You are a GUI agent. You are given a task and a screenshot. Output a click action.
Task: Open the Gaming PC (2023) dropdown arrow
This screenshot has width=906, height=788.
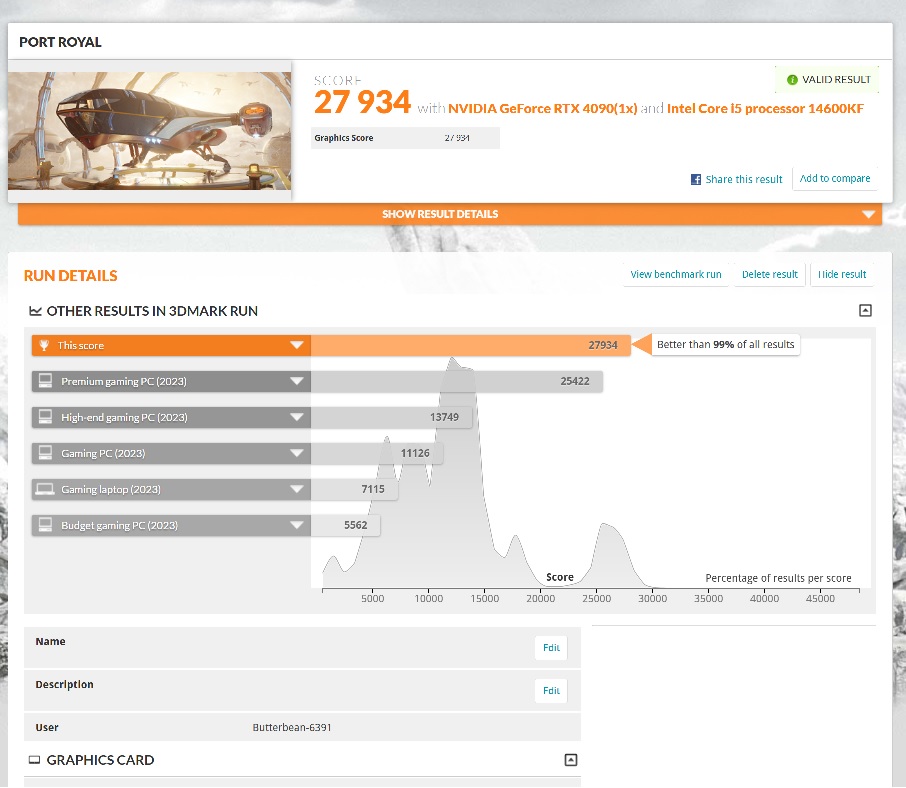coord(297,454)
